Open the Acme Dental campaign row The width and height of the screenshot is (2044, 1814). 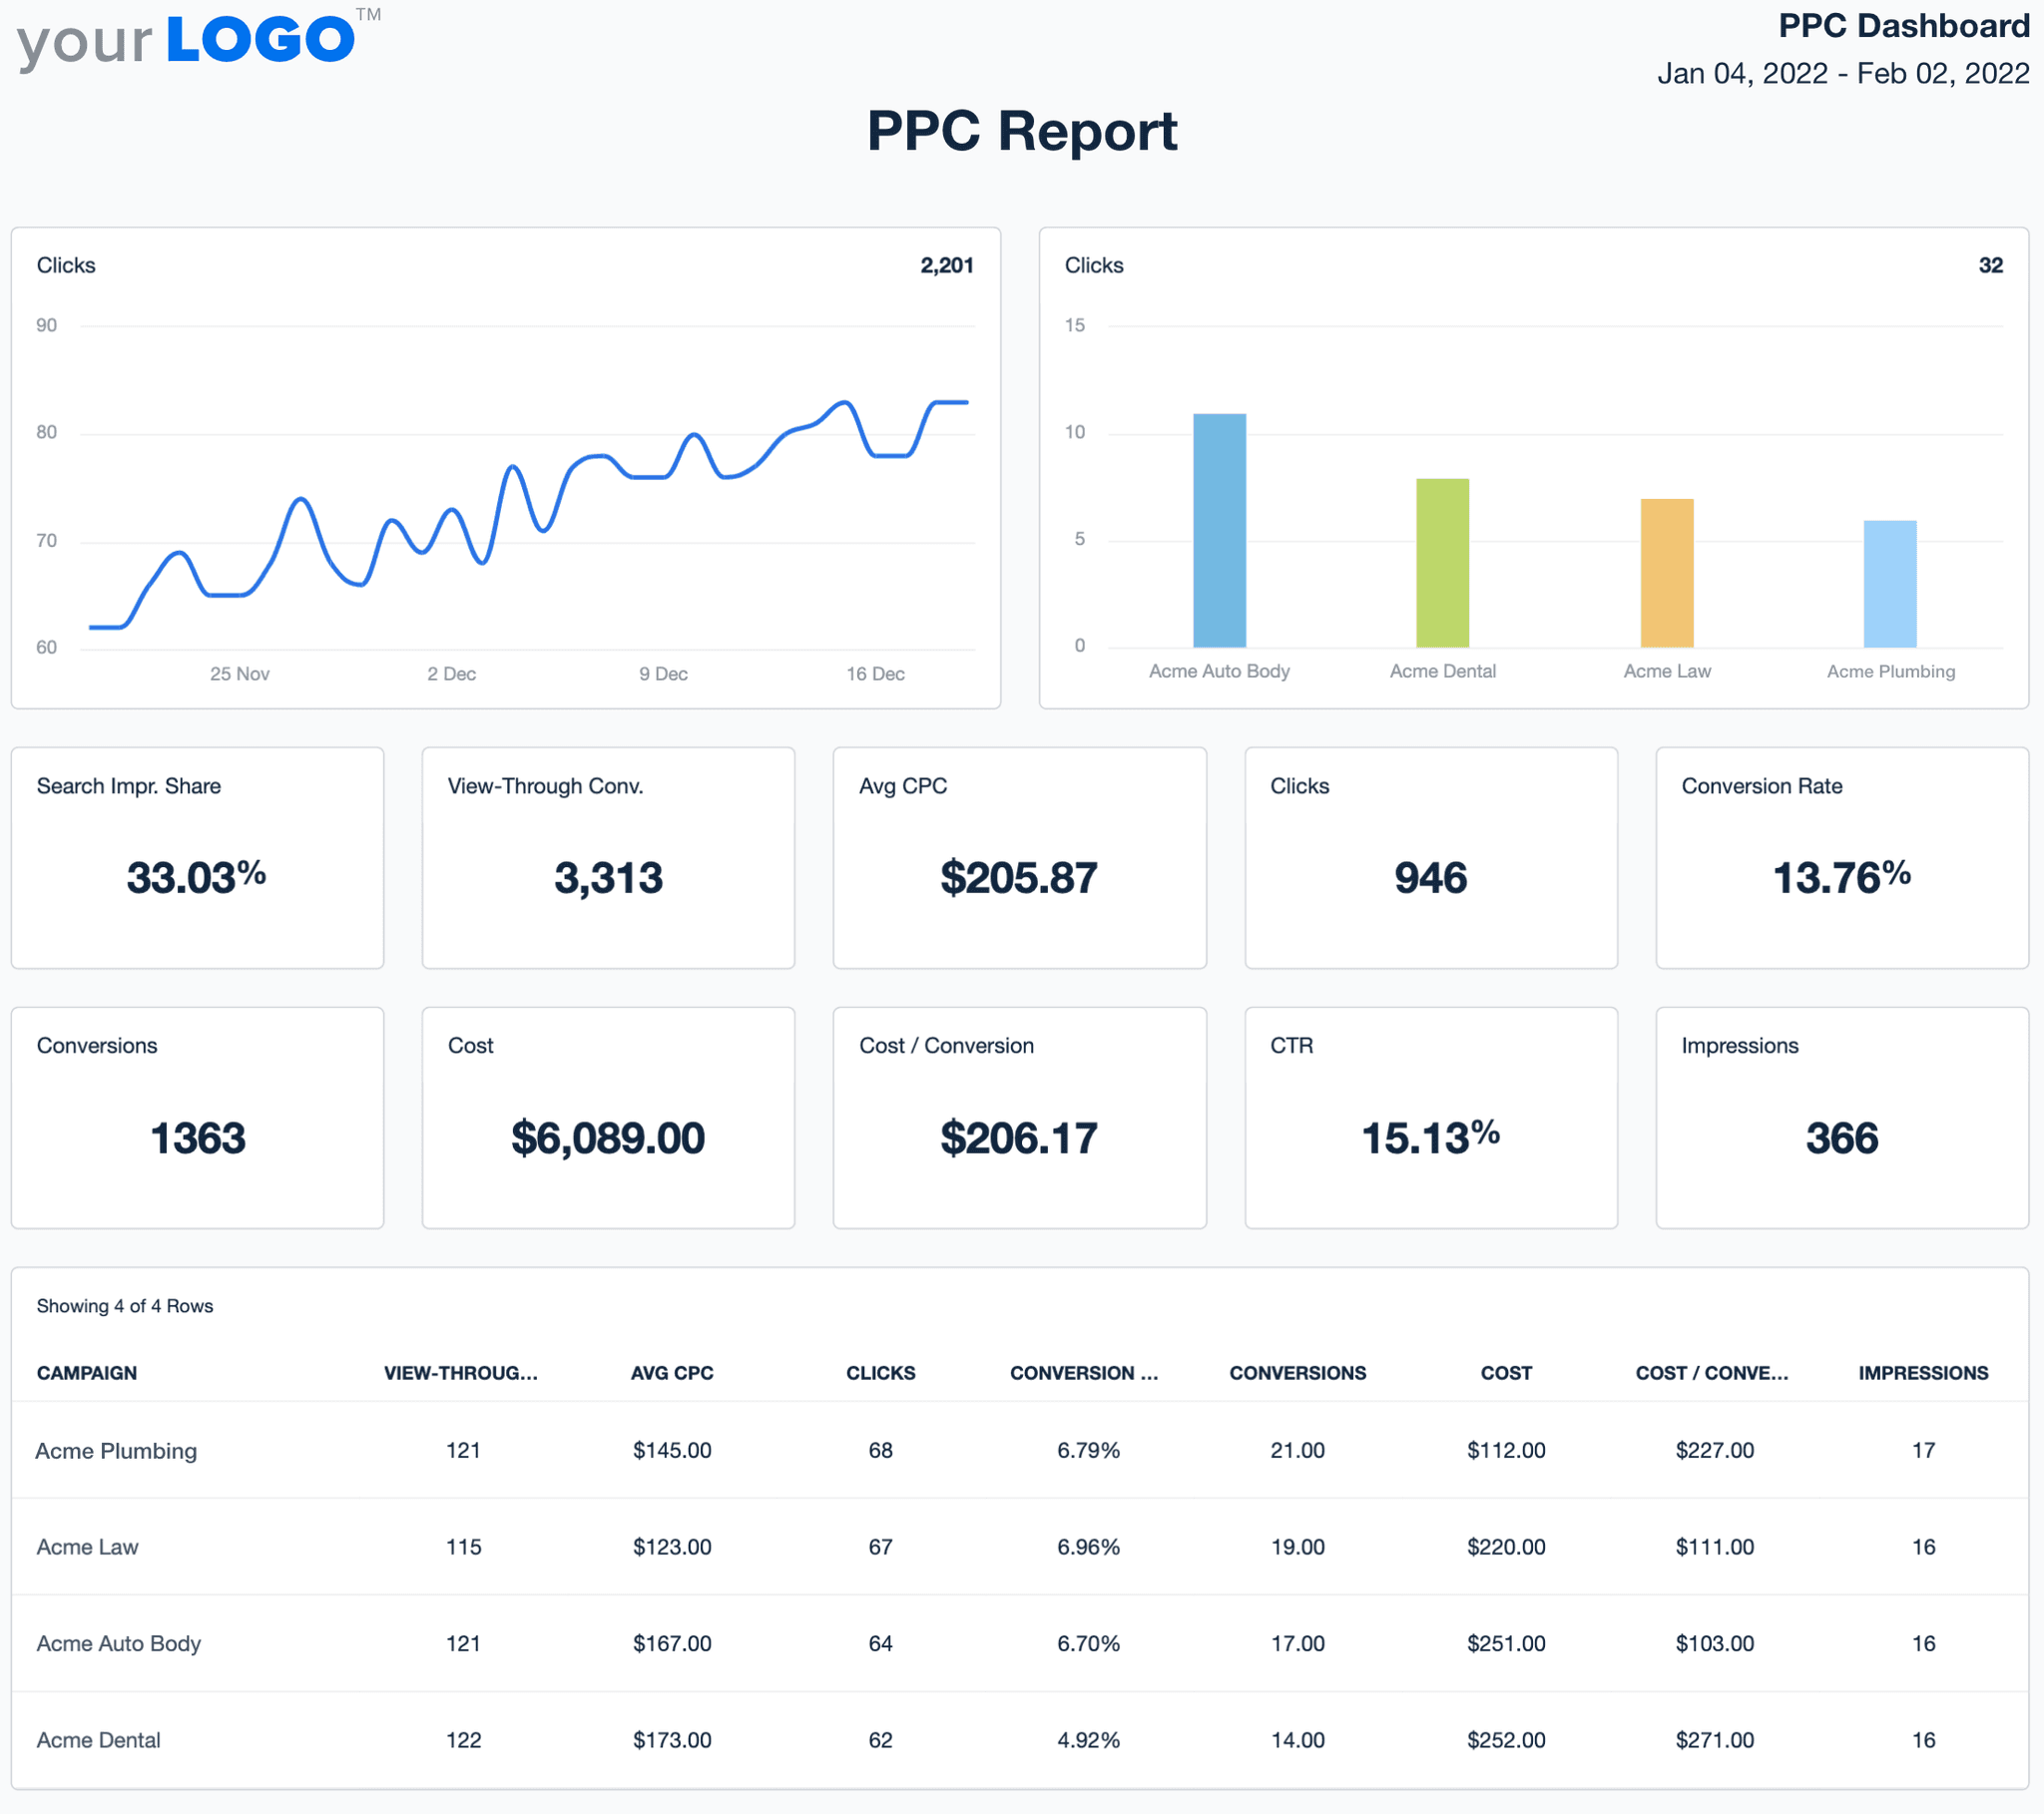coord(98,1740)
